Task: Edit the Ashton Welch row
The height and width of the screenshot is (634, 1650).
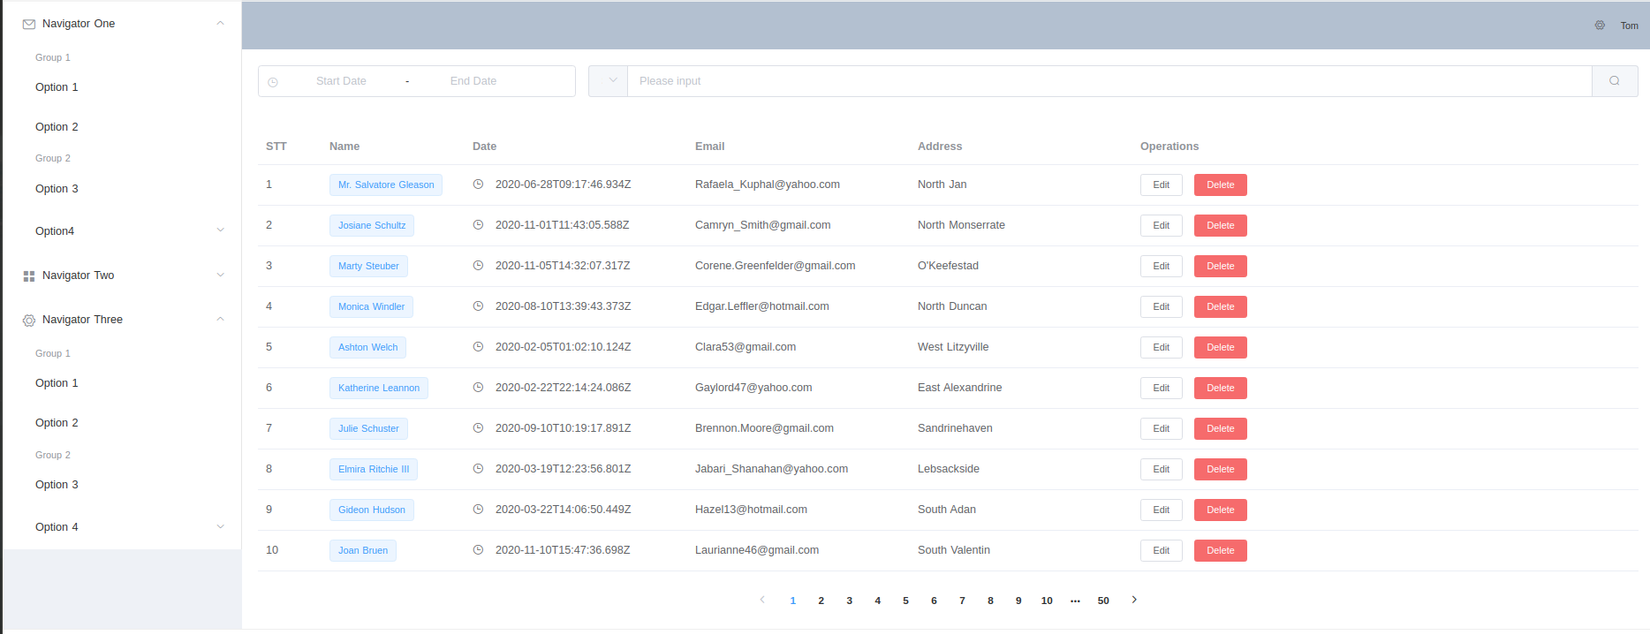Action: (x=1161, y=347)
